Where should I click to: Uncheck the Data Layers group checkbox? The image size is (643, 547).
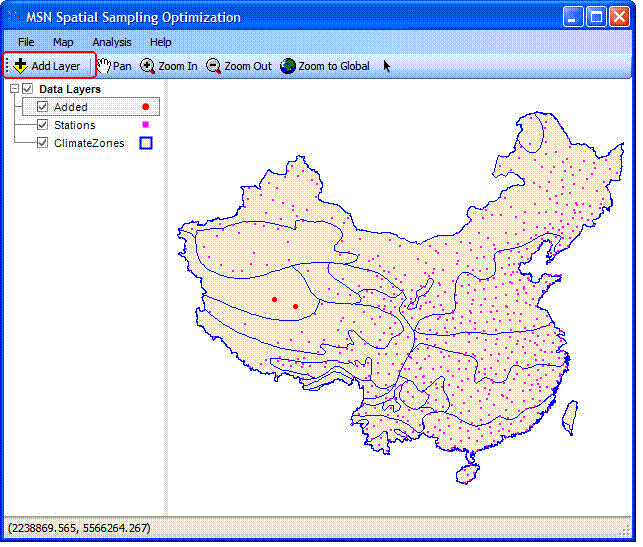point(27,89)
